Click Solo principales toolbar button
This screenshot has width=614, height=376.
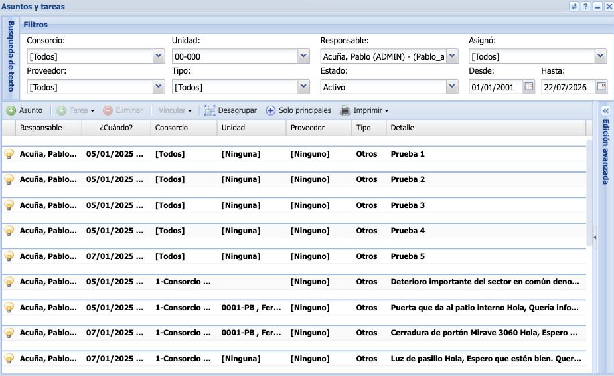click(298, 110)
